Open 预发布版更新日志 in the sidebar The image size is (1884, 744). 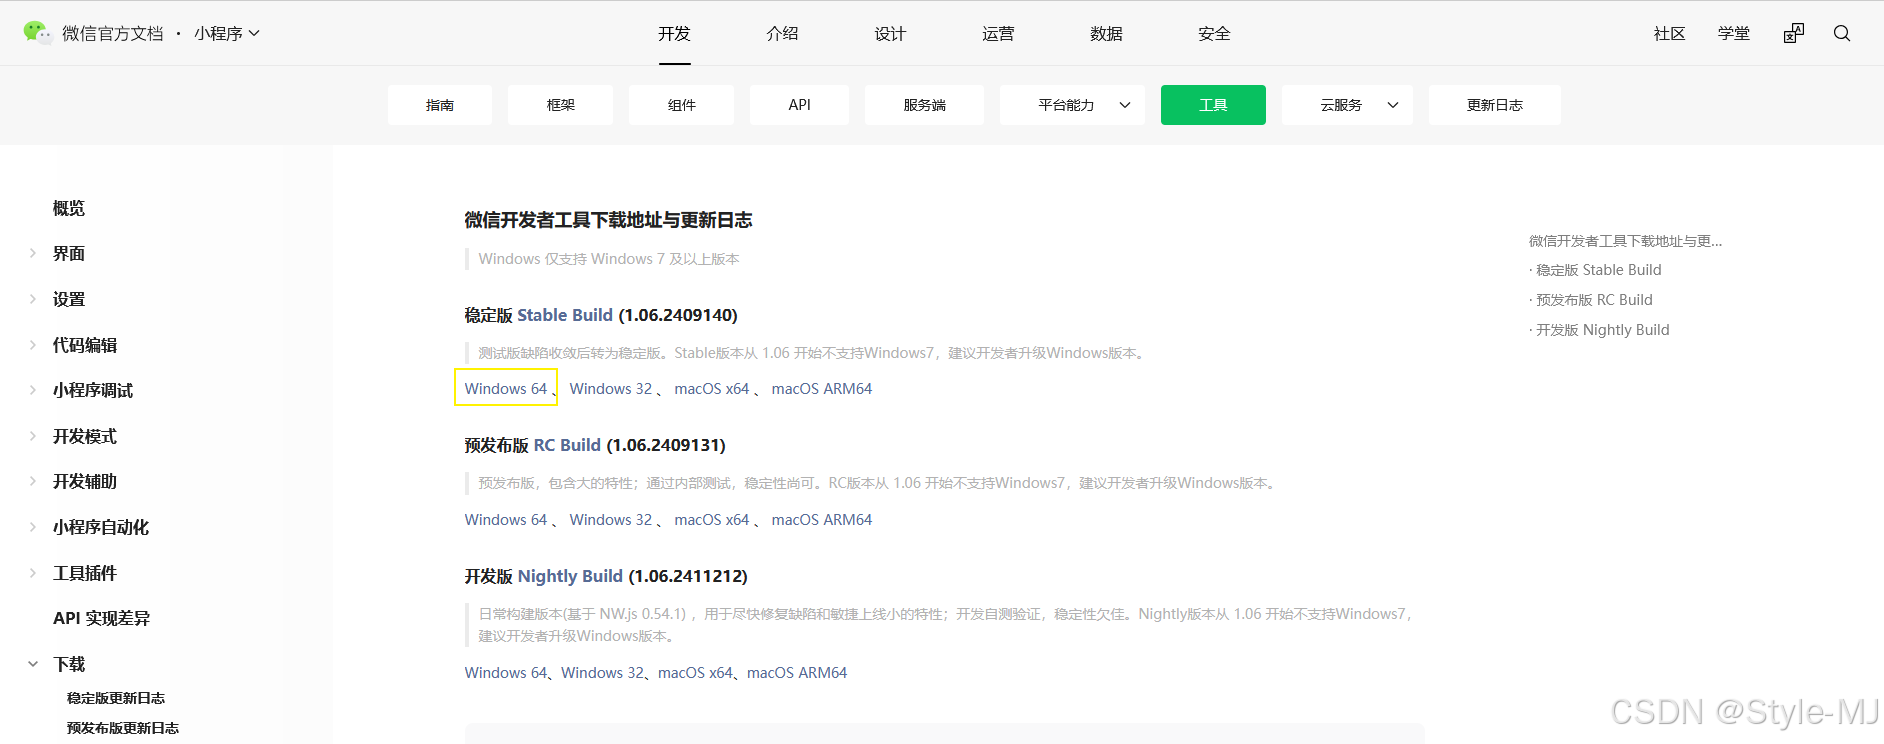[x=123, y=728]
